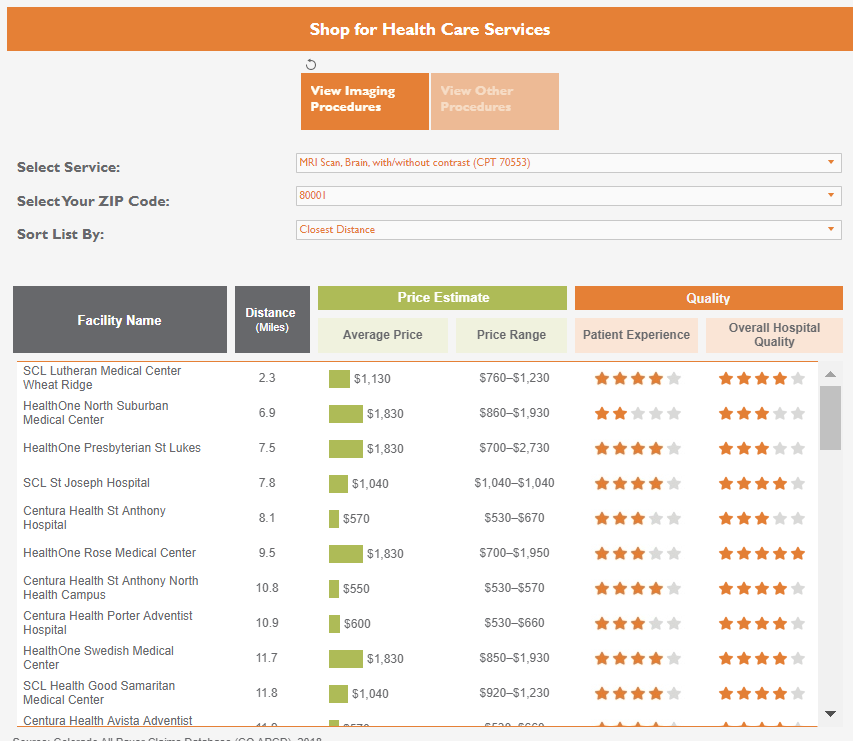Click the reset/undo arrow icon above tabs
The height and width of the screenshot is (741, 853).
coord(311,64)
